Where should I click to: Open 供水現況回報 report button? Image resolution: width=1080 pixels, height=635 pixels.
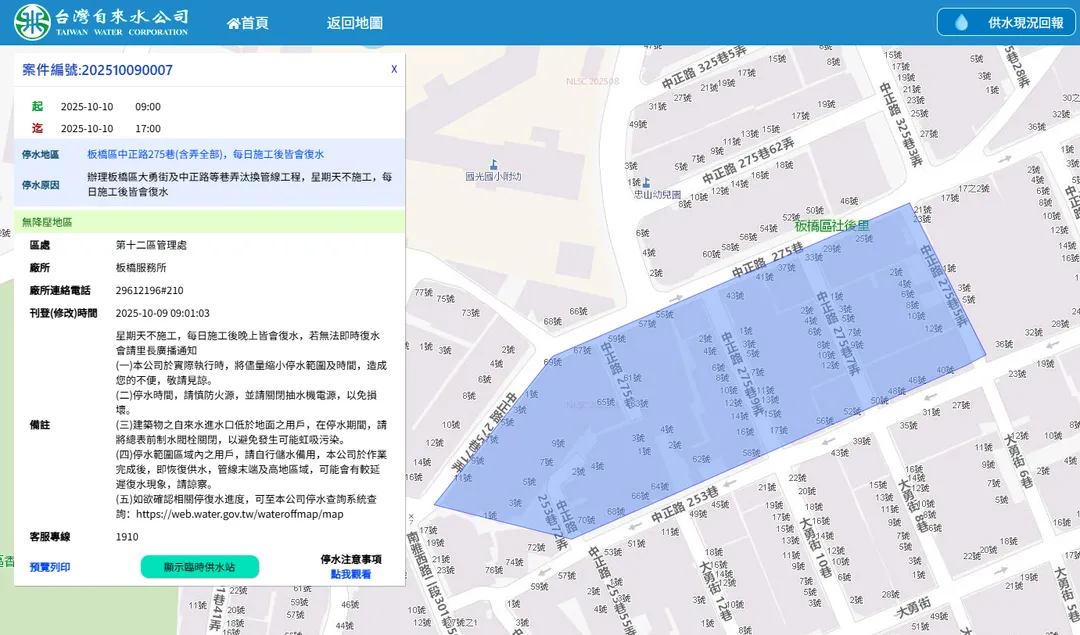1006,22
